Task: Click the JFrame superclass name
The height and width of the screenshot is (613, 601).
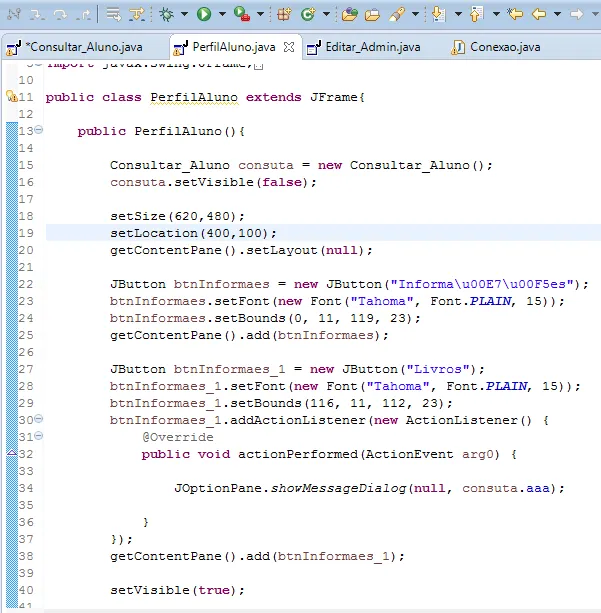Action: click(x=334, y=97)
